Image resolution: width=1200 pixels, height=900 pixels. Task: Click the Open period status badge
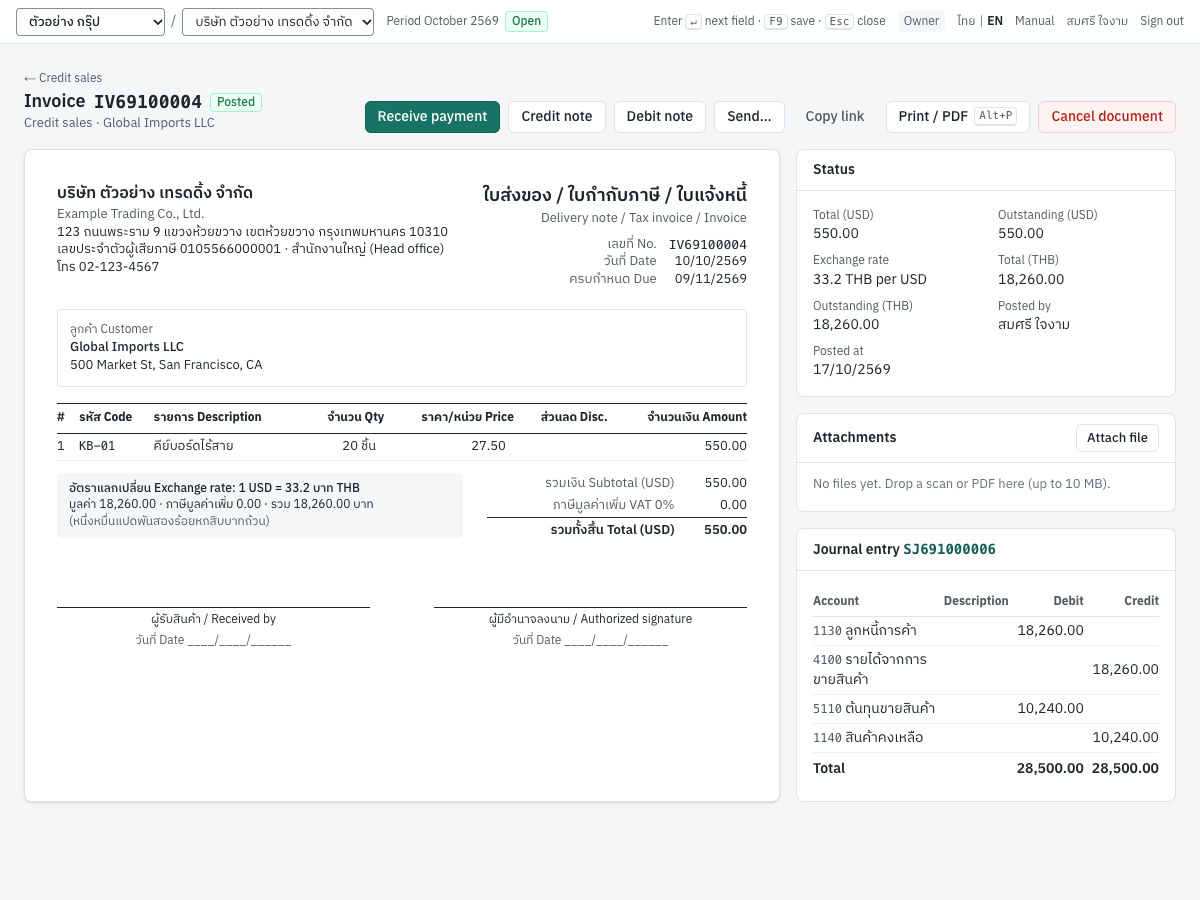526,21
